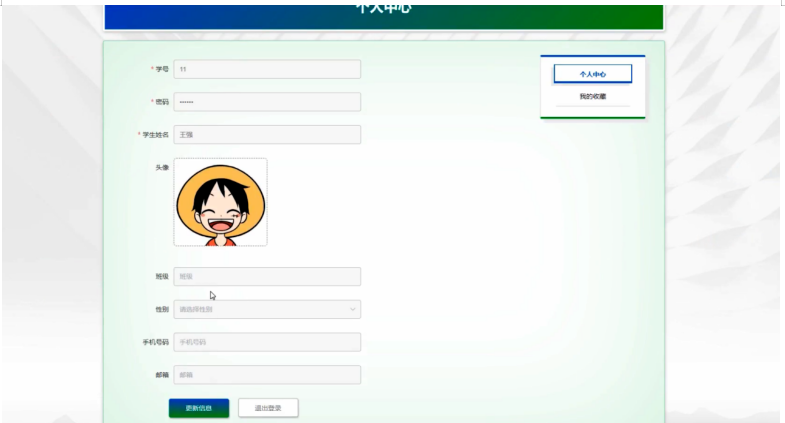Click the 头像 label text
The image size is (785, 423).
click(x=162, y=167)
